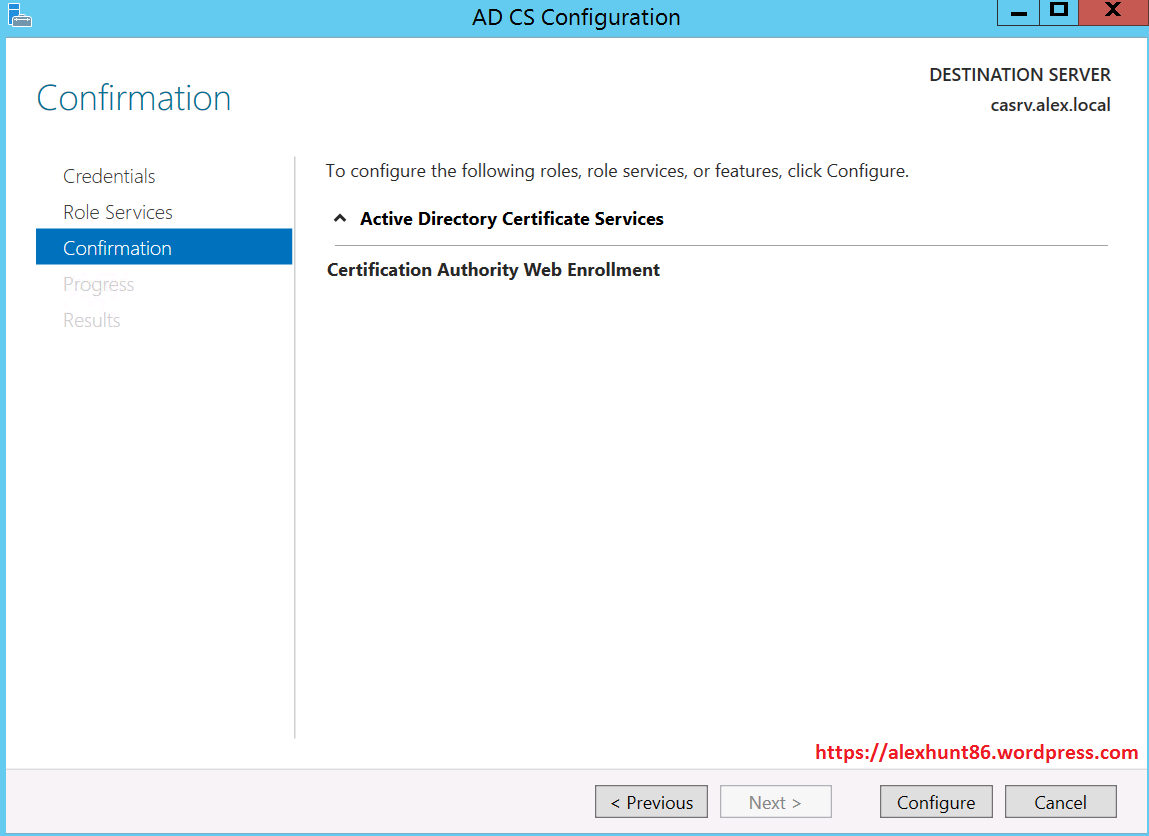
Task: Select the Certification Authority Web Enrollment entry
Action: pyautogui.click(x=493, y=270)
